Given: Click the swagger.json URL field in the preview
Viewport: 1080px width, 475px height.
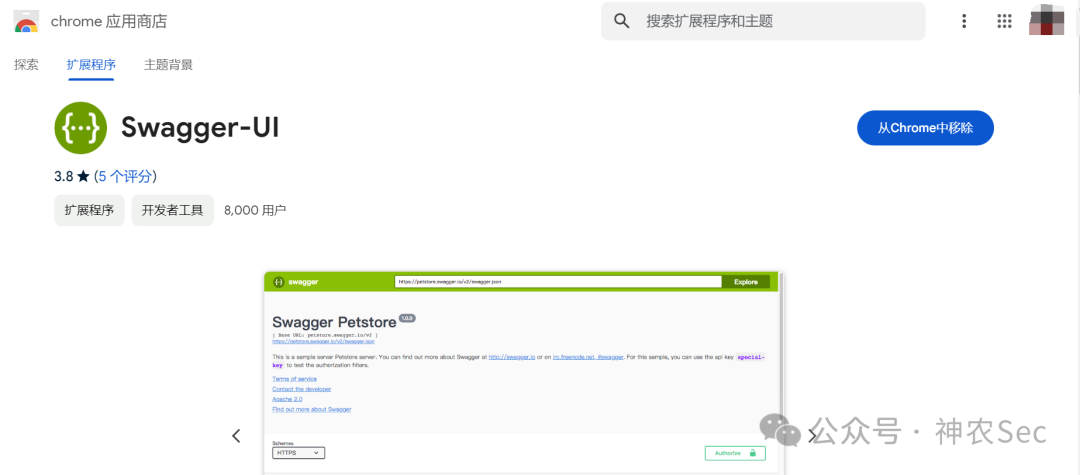Looking at the screenshot, I should tap(558, 282).
